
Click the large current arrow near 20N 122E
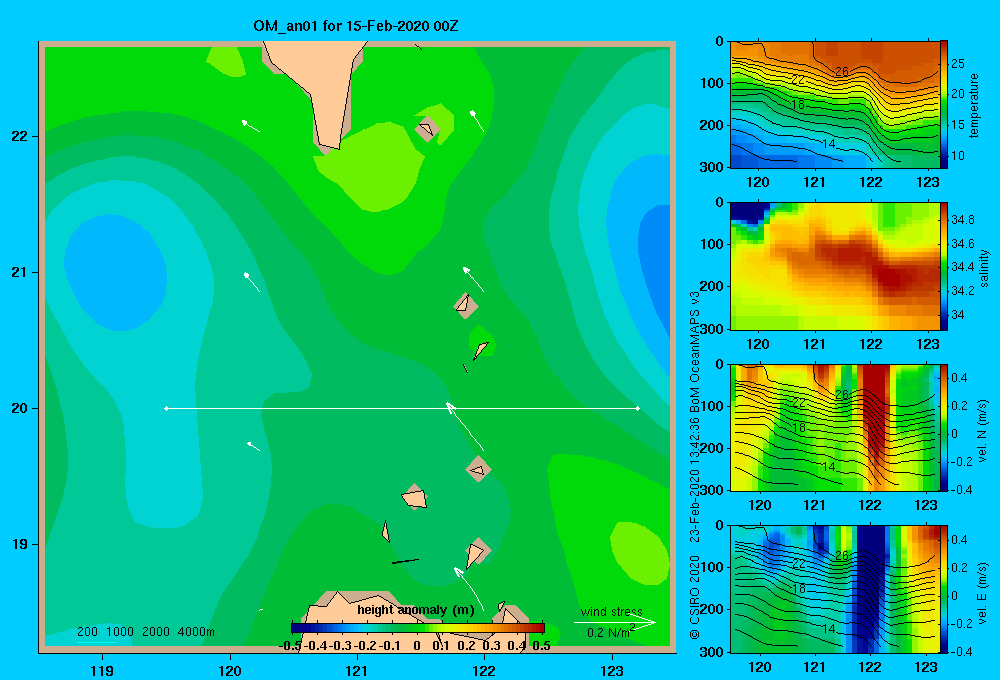pos(465,426)
